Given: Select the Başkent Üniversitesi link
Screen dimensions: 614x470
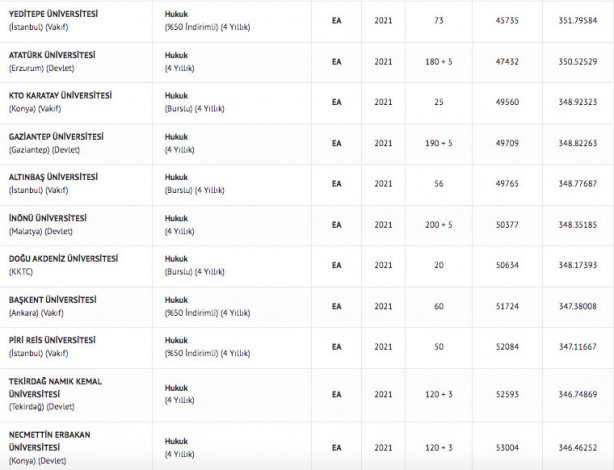Looking at the screenshot, I should point(52,300).
